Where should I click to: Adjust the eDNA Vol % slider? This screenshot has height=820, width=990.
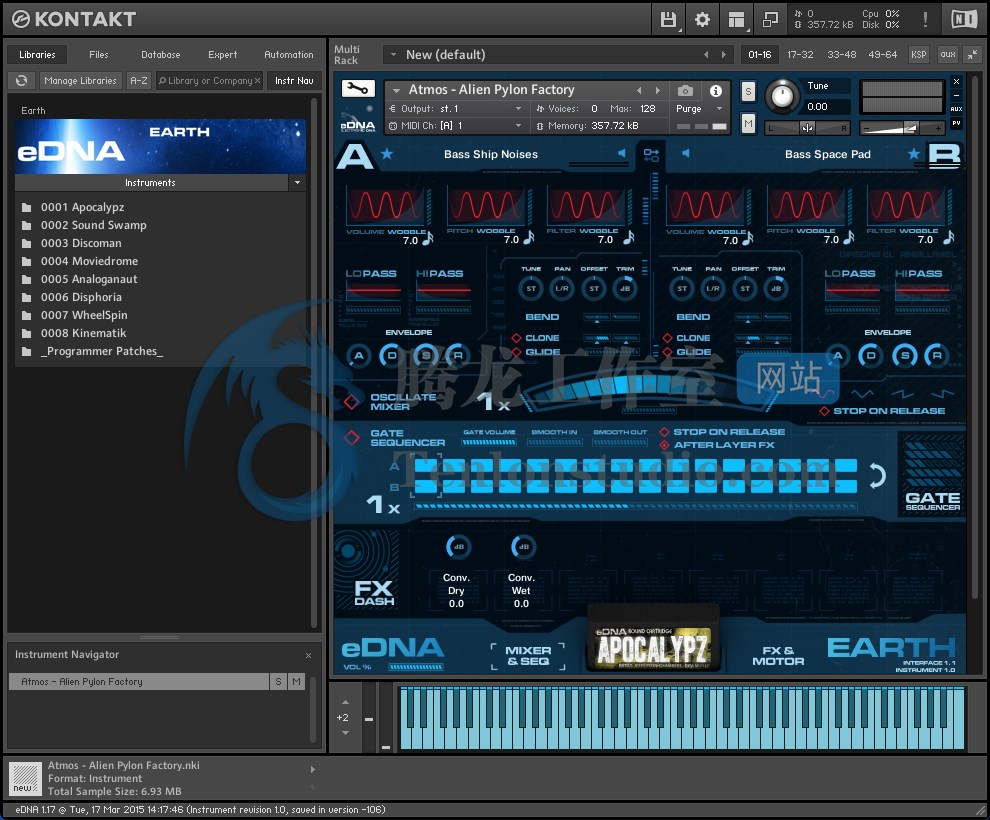coord(415,667)
